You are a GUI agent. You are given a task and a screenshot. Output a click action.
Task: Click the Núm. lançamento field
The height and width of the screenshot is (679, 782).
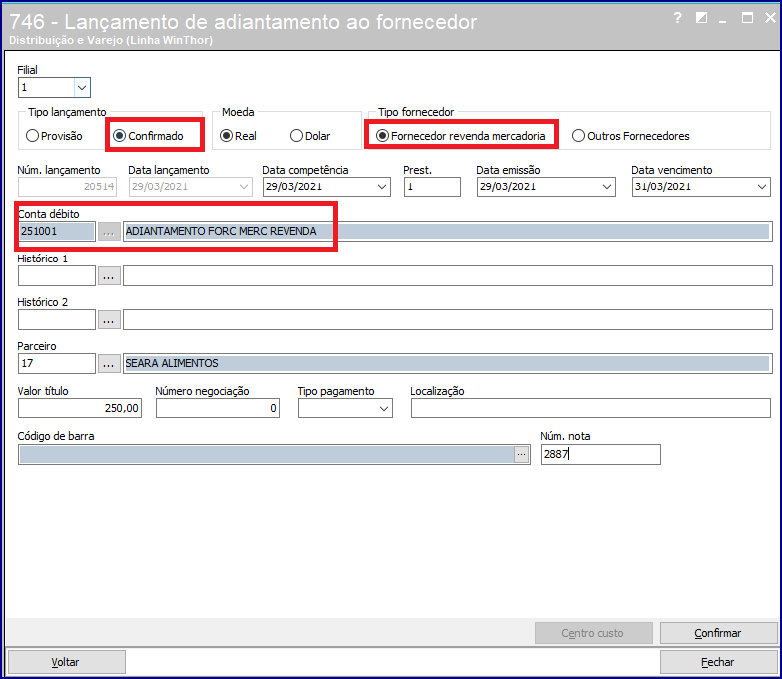click(67, 187)
